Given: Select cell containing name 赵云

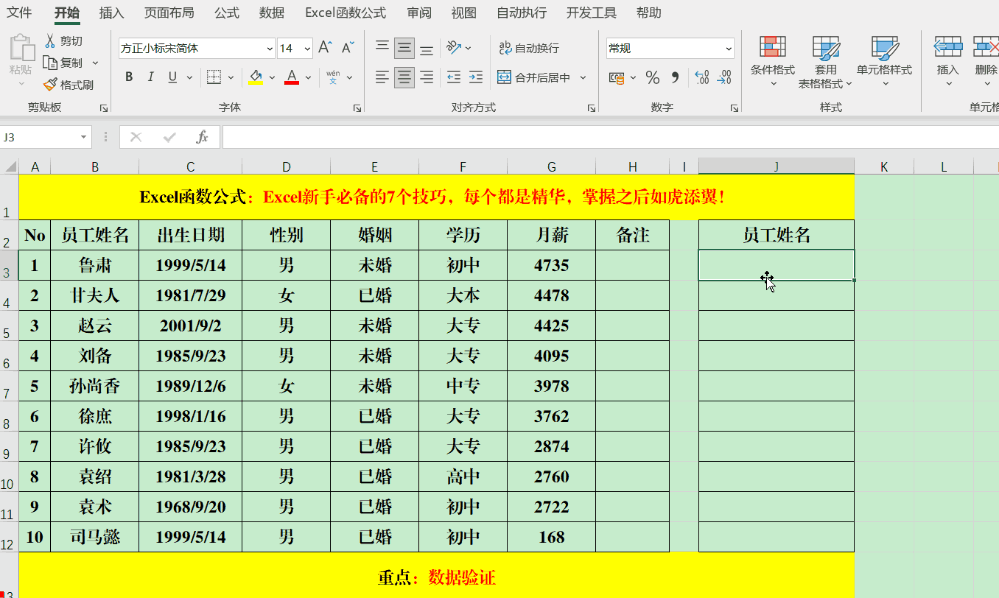Looking at the screenshot, I should coord(94,326).
